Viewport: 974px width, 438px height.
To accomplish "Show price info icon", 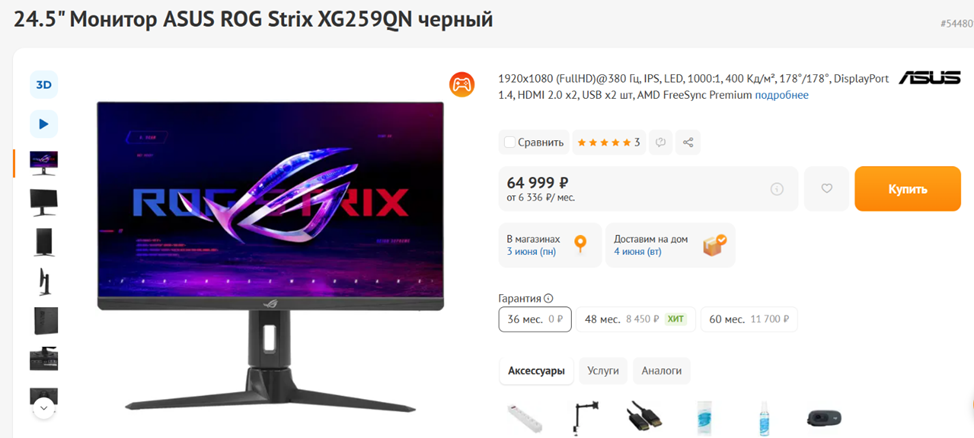I will click(776, 189).
